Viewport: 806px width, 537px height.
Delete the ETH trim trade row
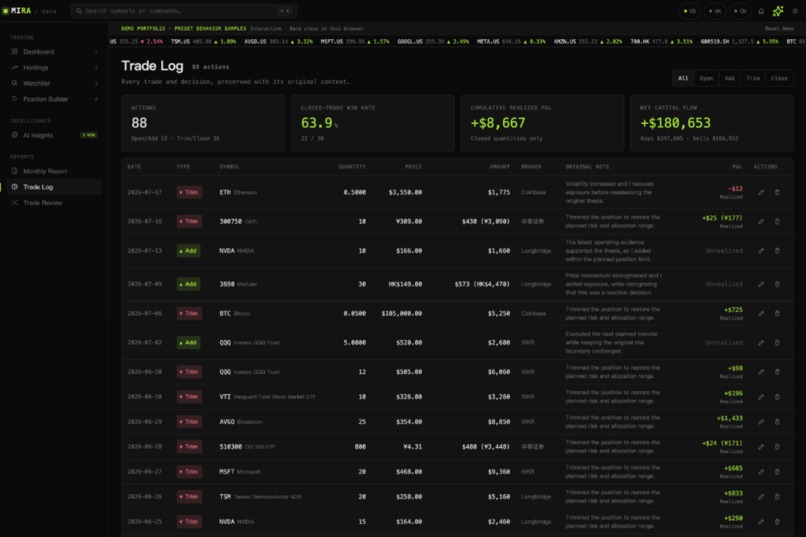pyautogui.click(x=777, y=192)
